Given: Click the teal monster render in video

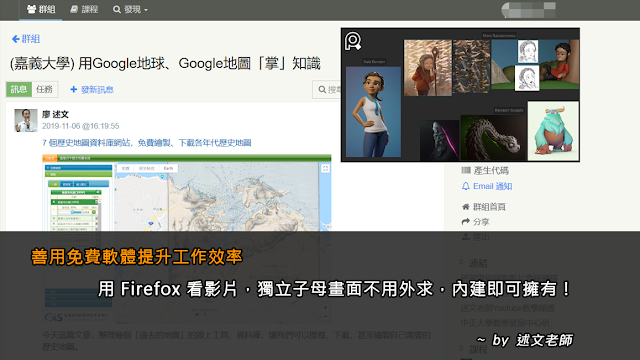Looking at the screenshot, I should 553,131.
